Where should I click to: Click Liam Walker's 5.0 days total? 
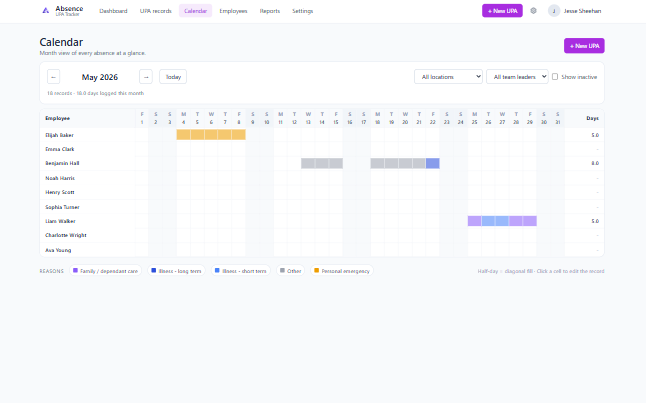(595, 221)
